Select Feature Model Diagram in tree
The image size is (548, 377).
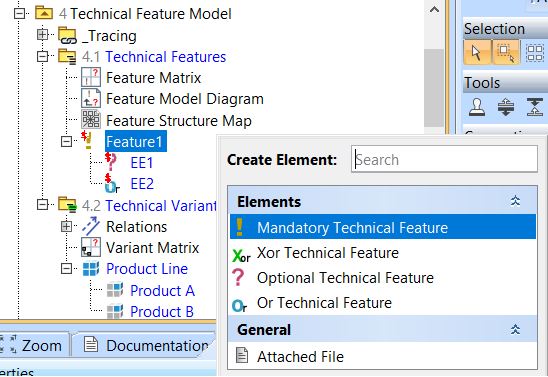[x=185, y=99]
